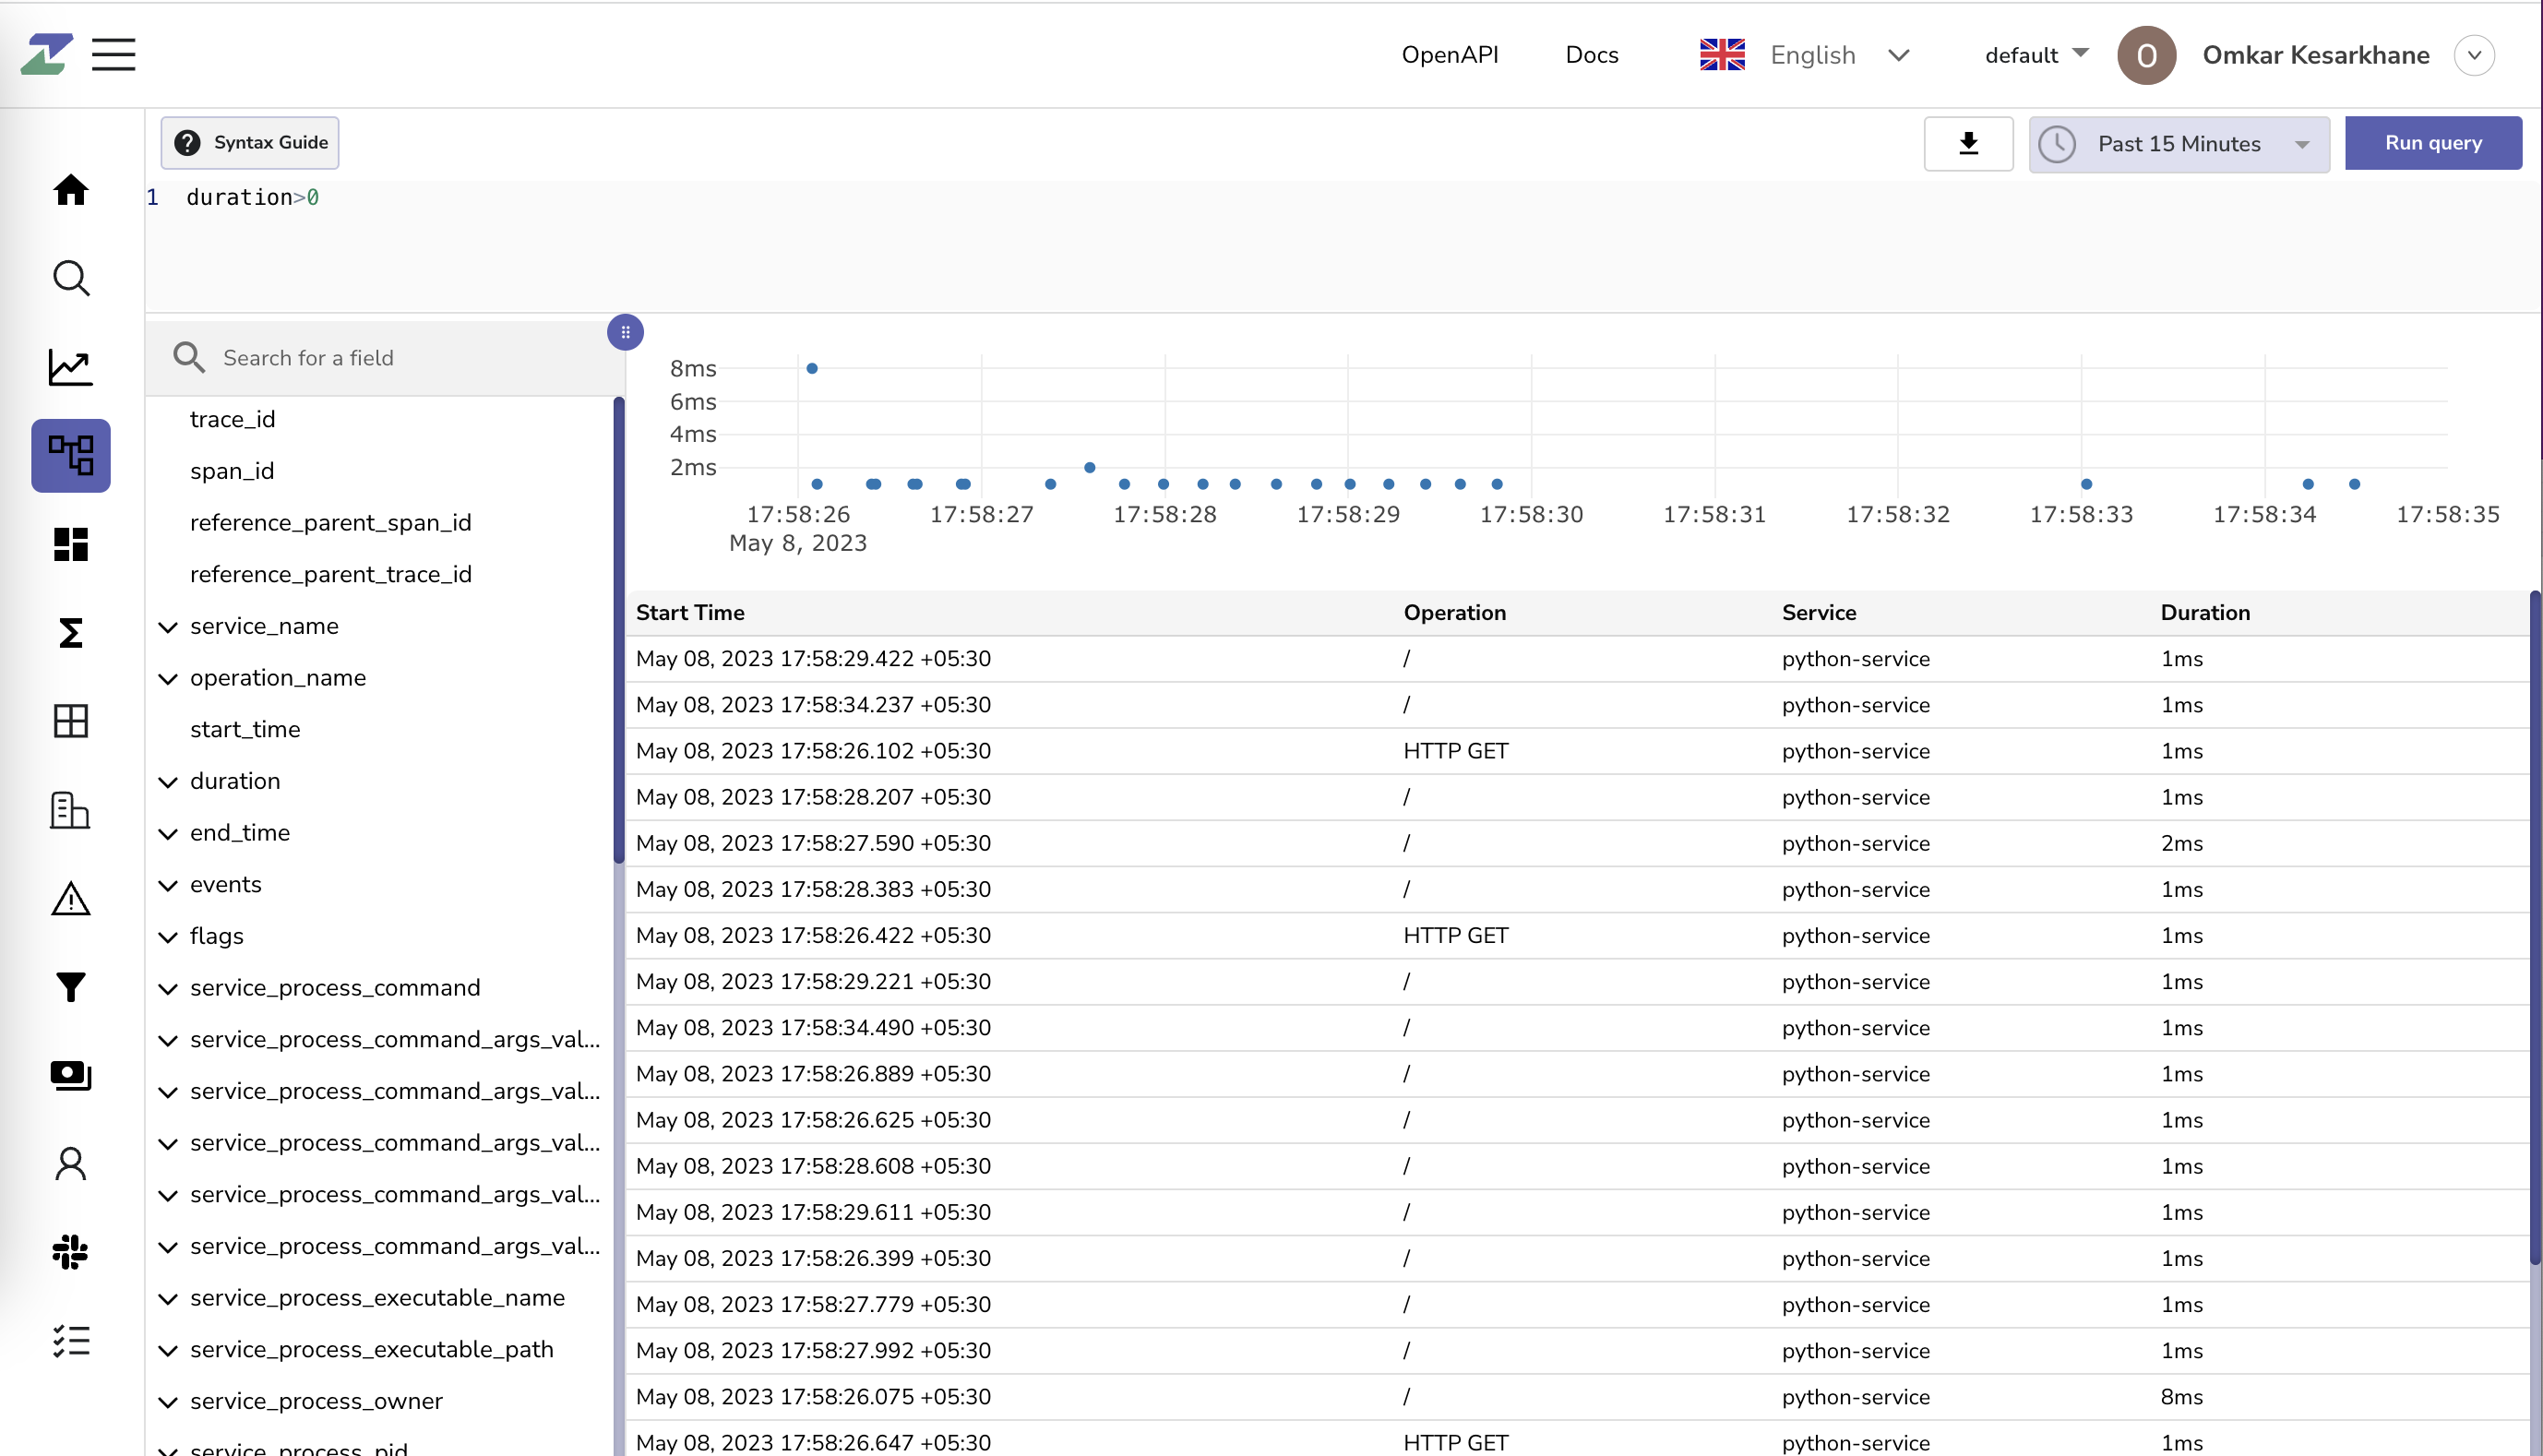Select the reference_parent_span_id field

pos(330,522)
